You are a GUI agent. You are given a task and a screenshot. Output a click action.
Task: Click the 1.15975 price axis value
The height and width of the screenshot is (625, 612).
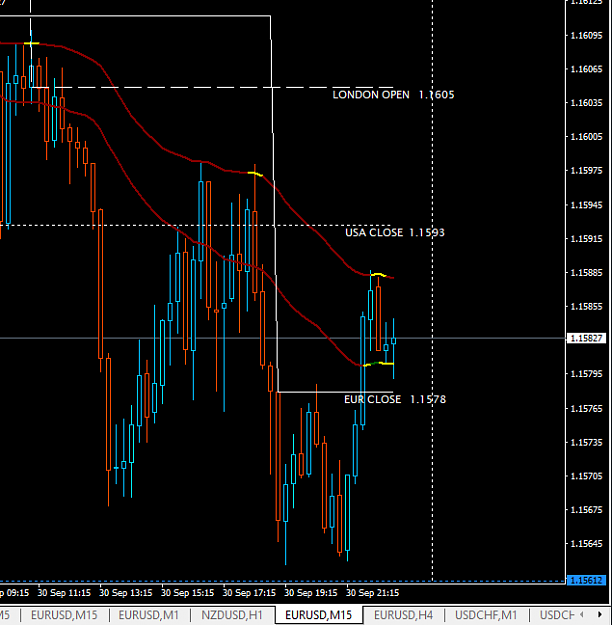tap(586, 171)
